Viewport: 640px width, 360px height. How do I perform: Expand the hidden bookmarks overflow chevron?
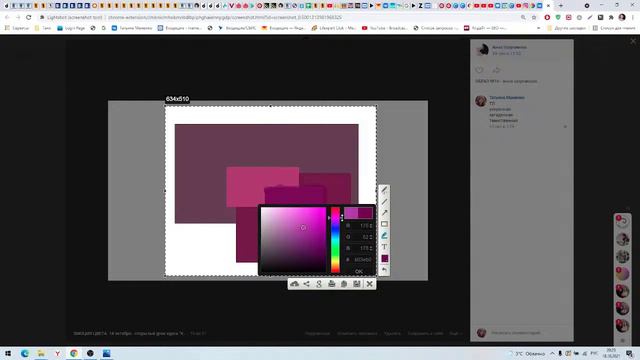point(538,28)
